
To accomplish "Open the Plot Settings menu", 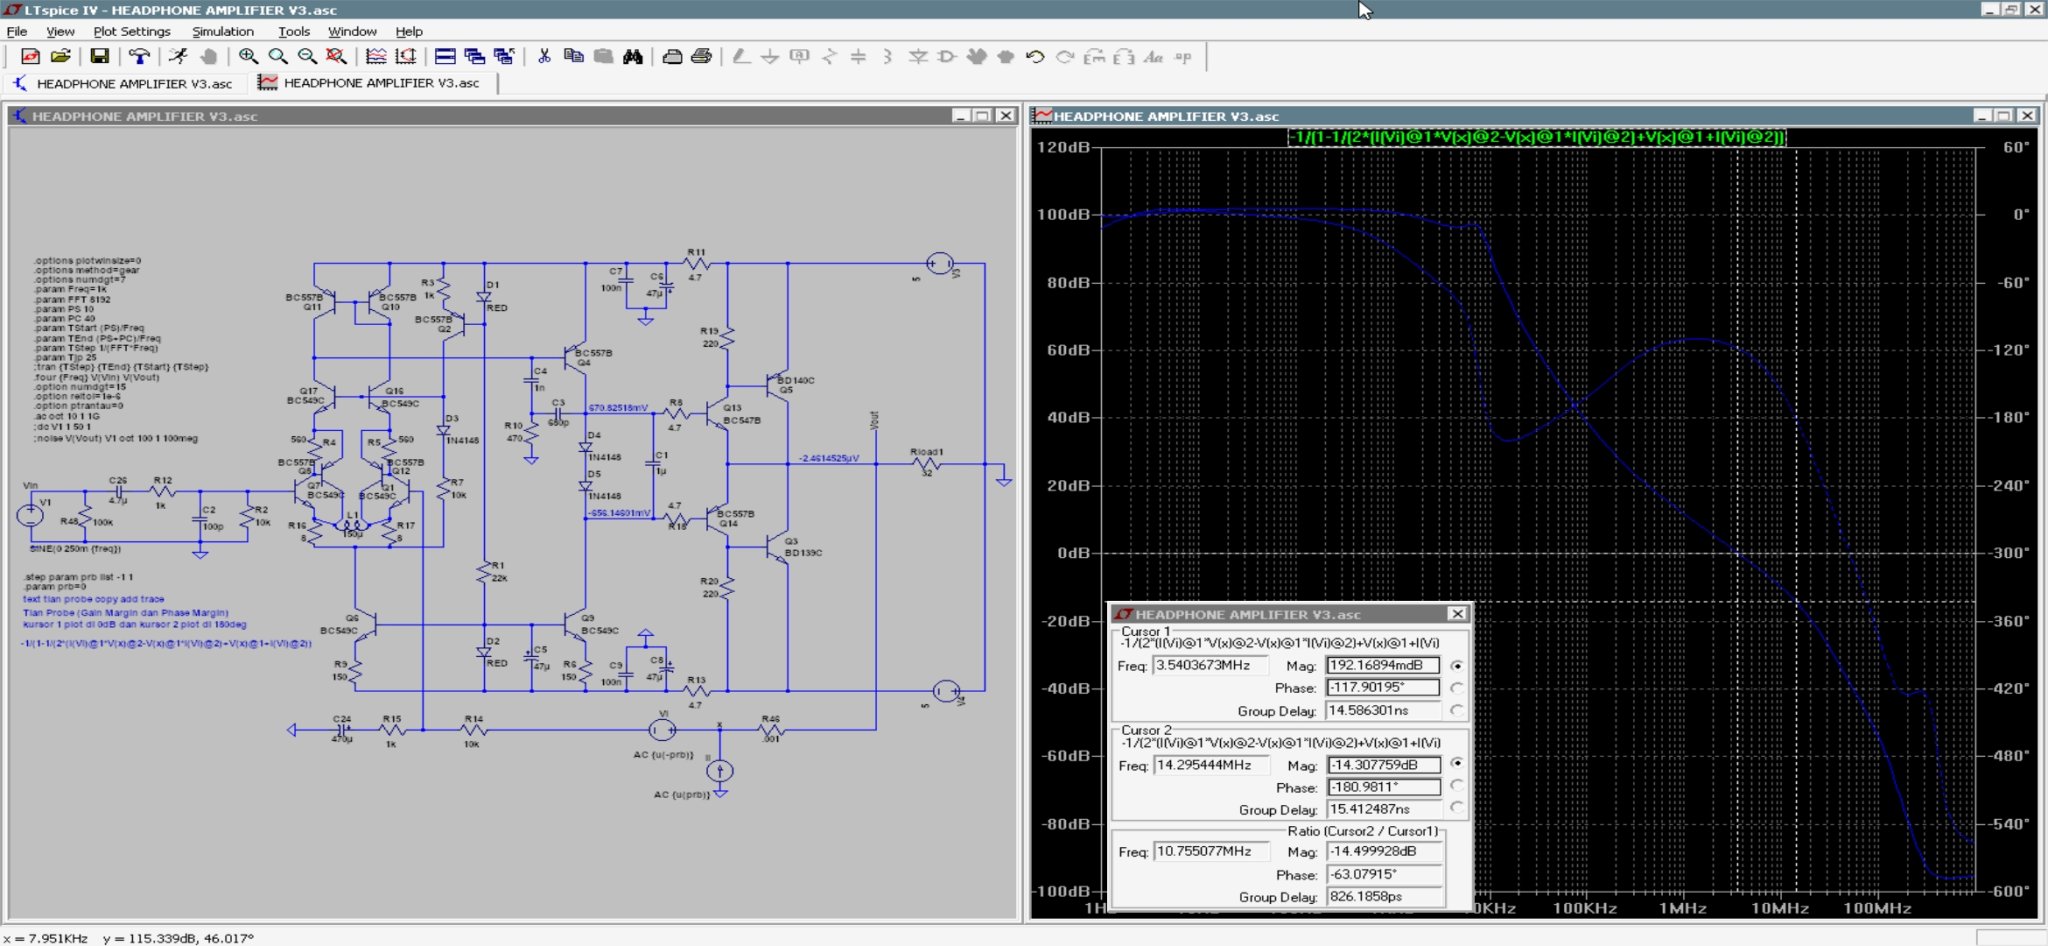I will click(132, 31).
